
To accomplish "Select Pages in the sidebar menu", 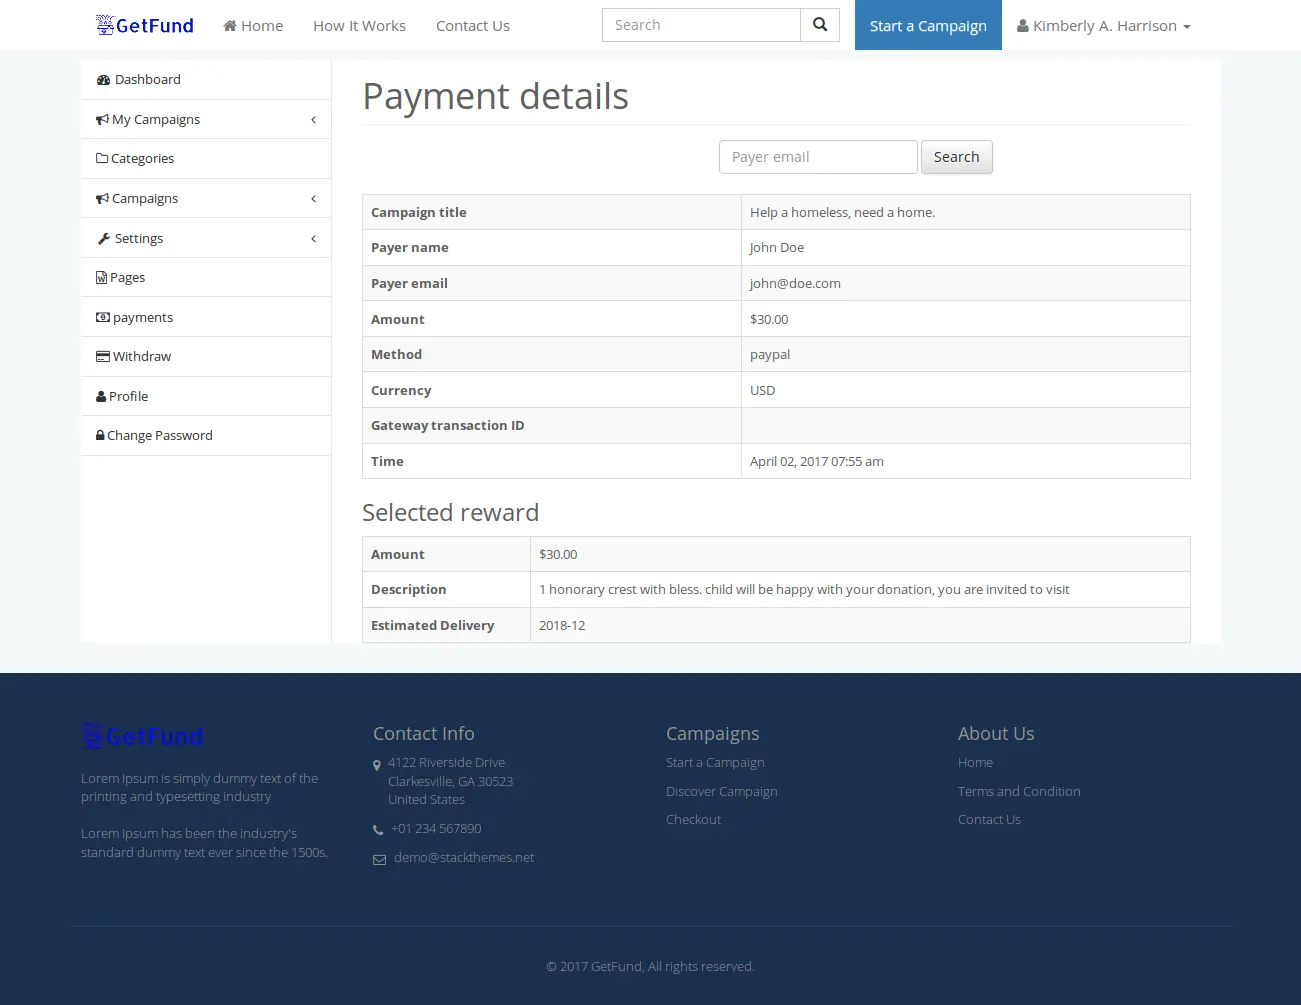I will [x=206, y=278].
